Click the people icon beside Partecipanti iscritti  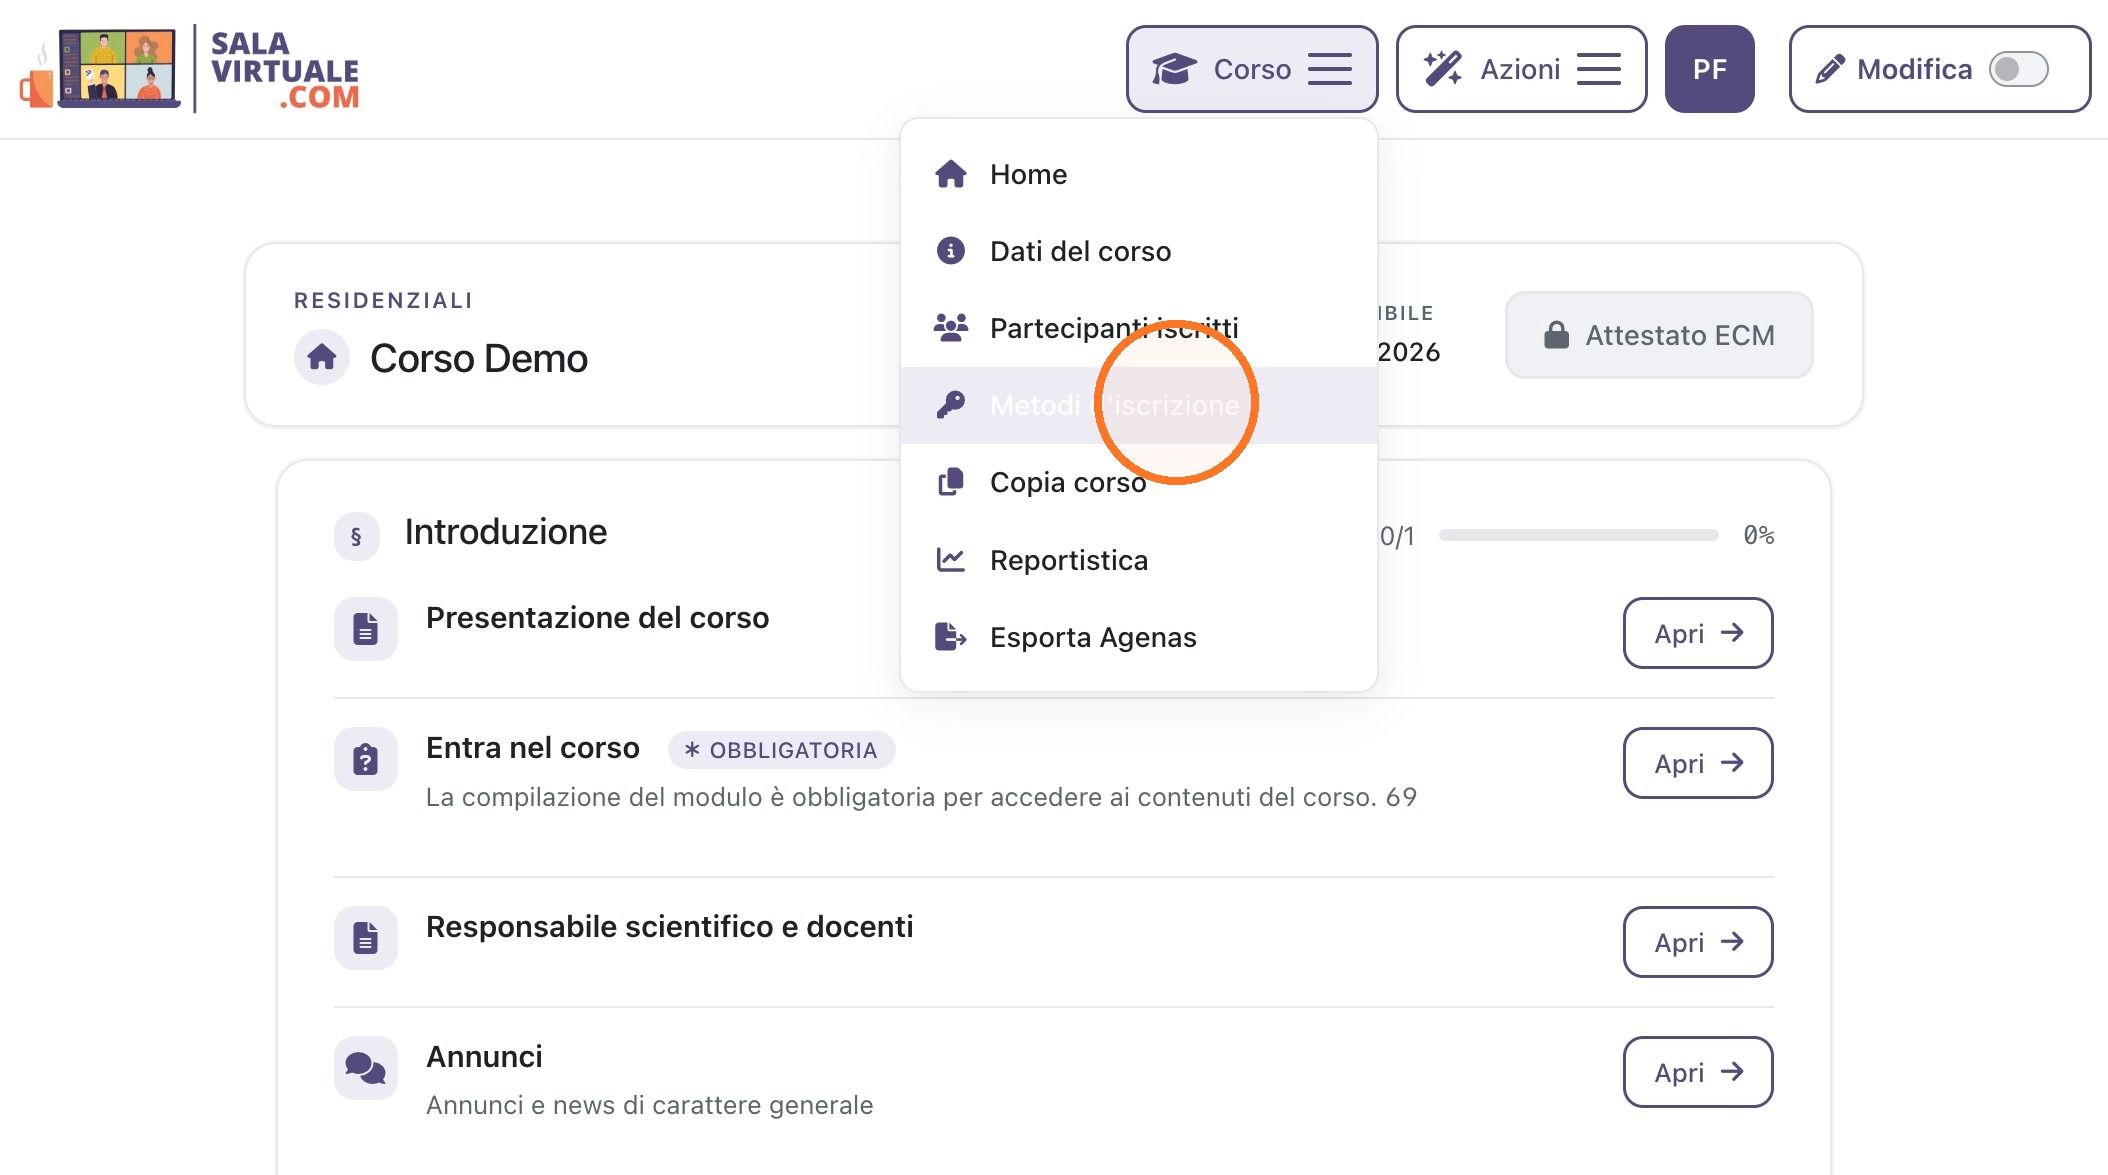tap(950, 327)
